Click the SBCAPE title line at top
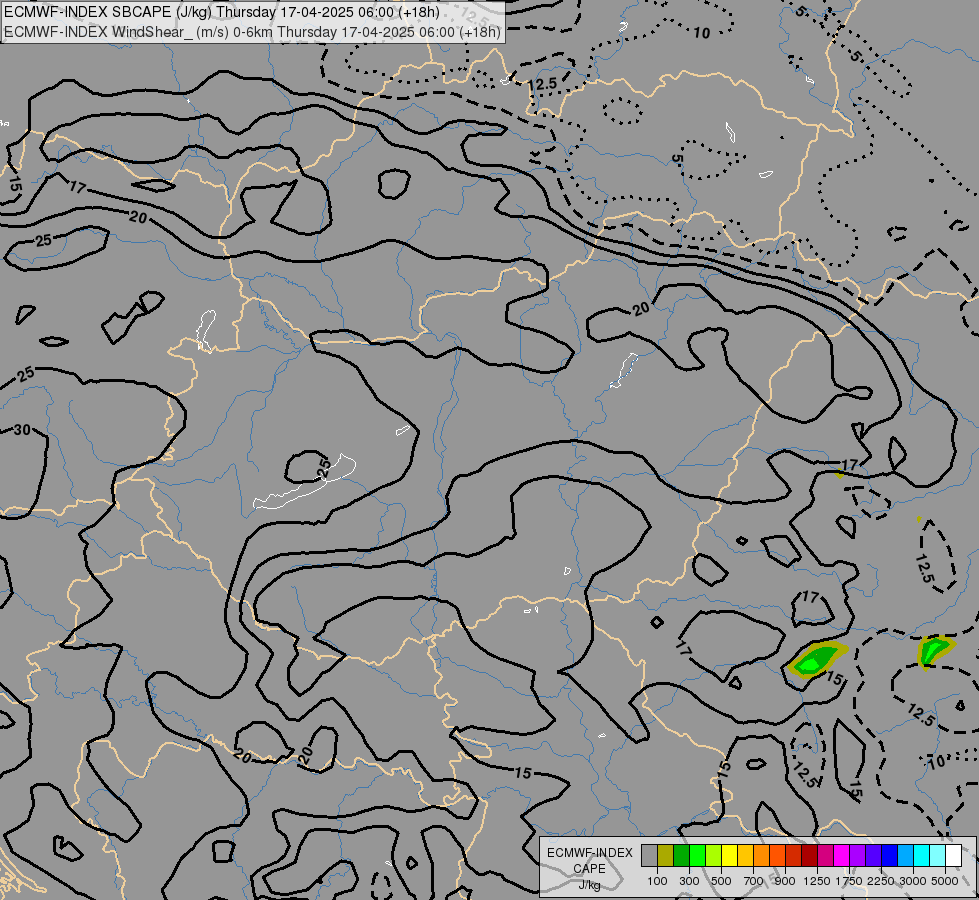The image size is (979, 900). (x=222, y=12)
